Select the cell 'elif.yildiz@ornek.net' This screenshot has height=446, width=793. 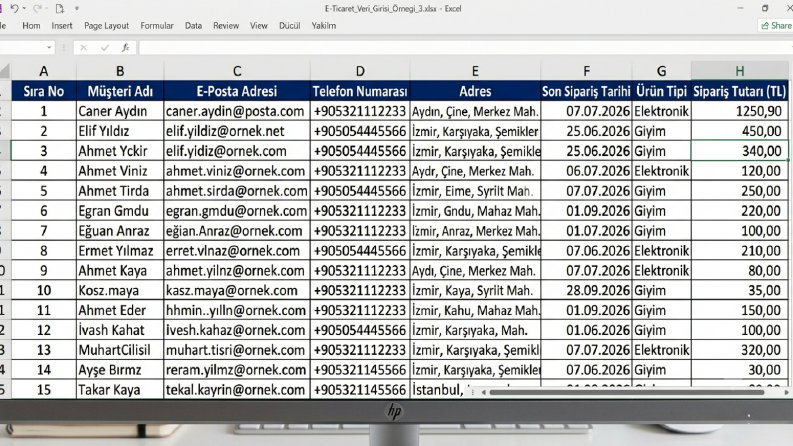point(237,131)
